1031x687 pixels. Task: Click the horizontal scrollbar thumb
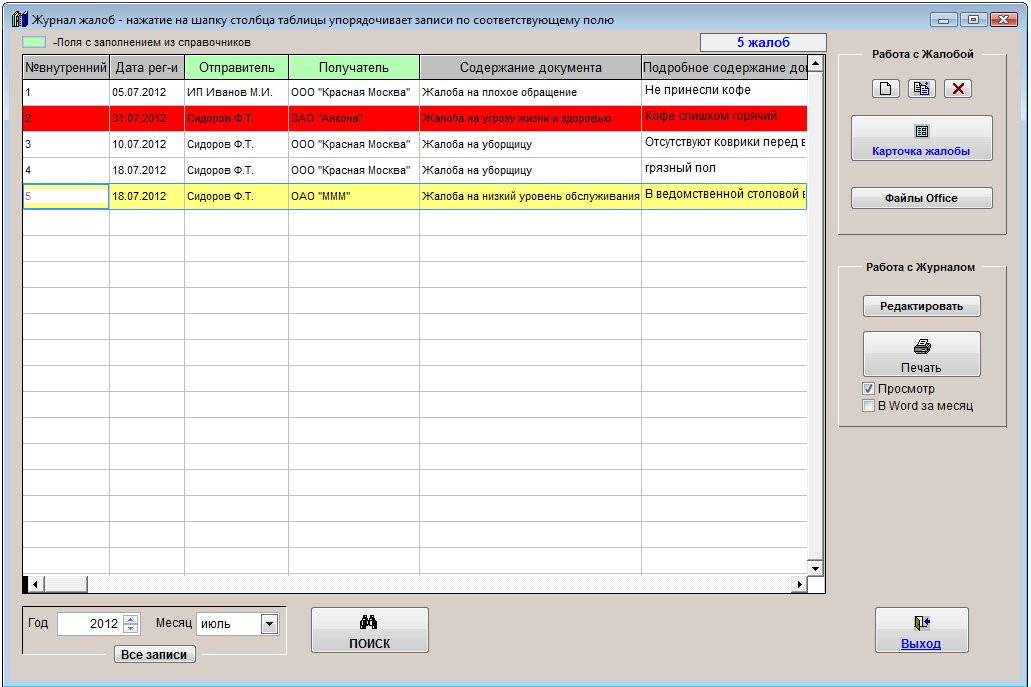coord(66,584)
